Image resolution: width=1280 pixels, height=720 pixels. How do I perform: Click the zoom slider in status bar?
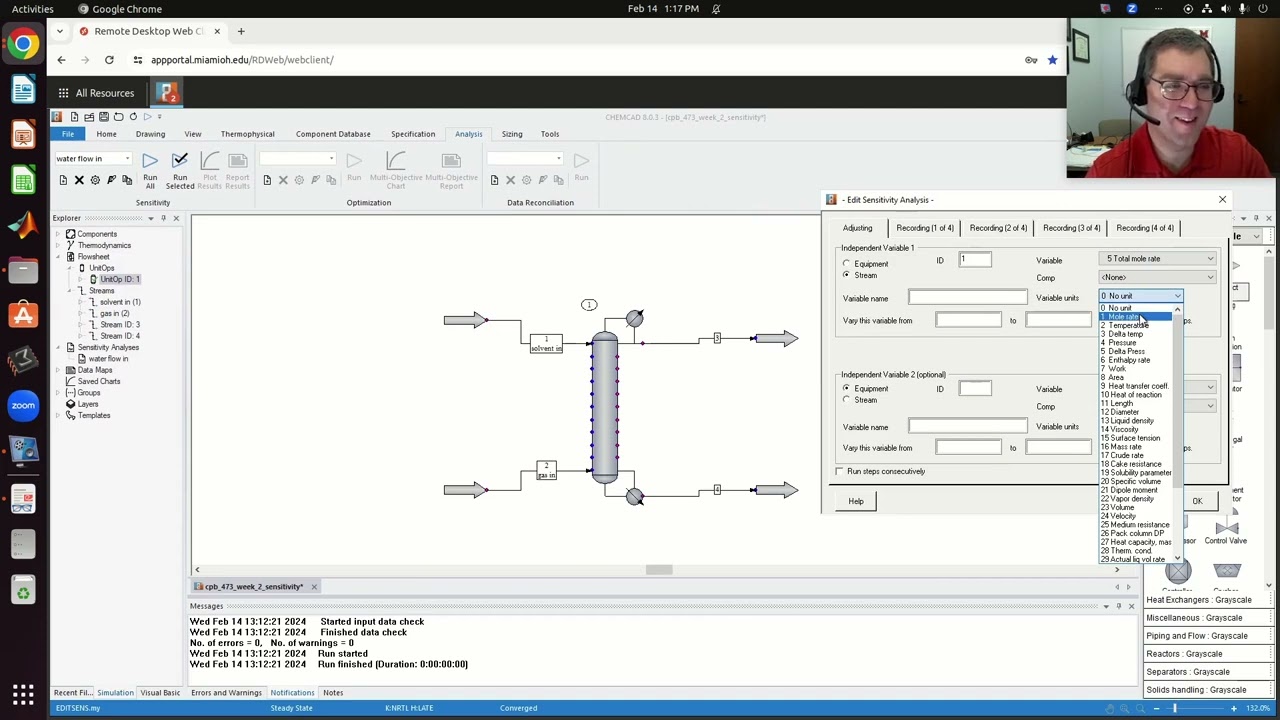[1175, 708]
